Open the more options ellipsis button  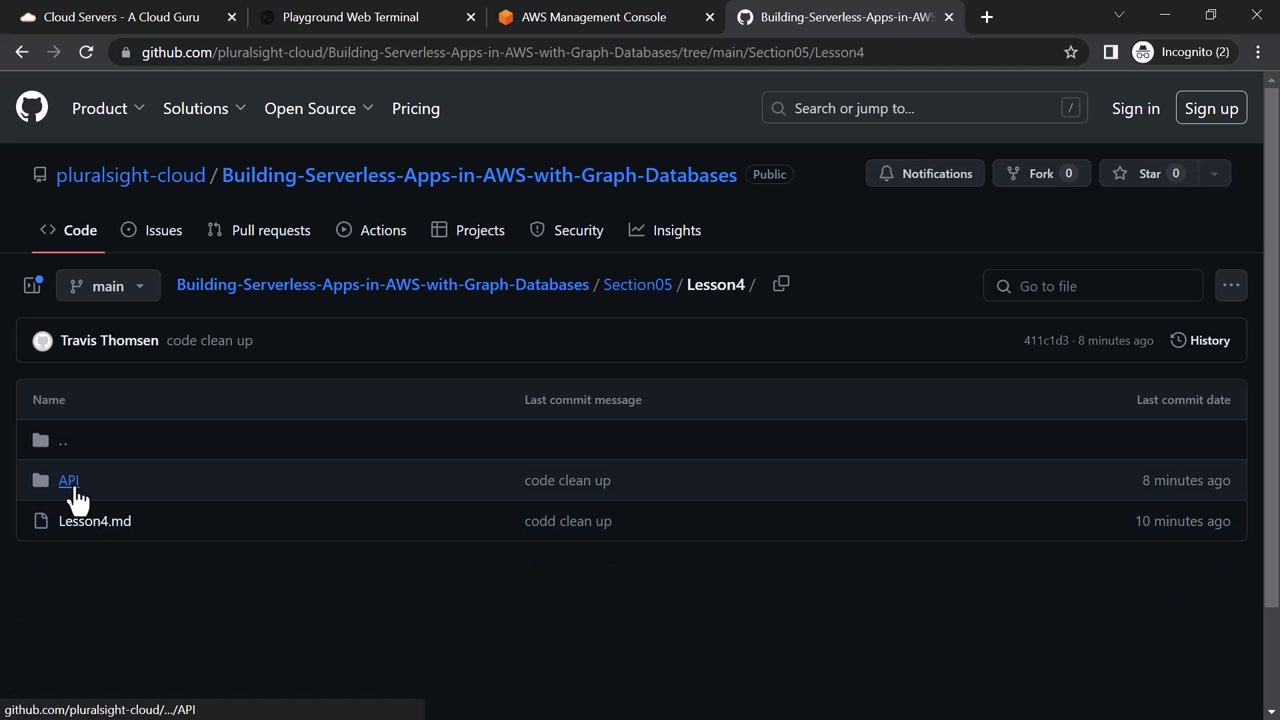click(1231, 286)
